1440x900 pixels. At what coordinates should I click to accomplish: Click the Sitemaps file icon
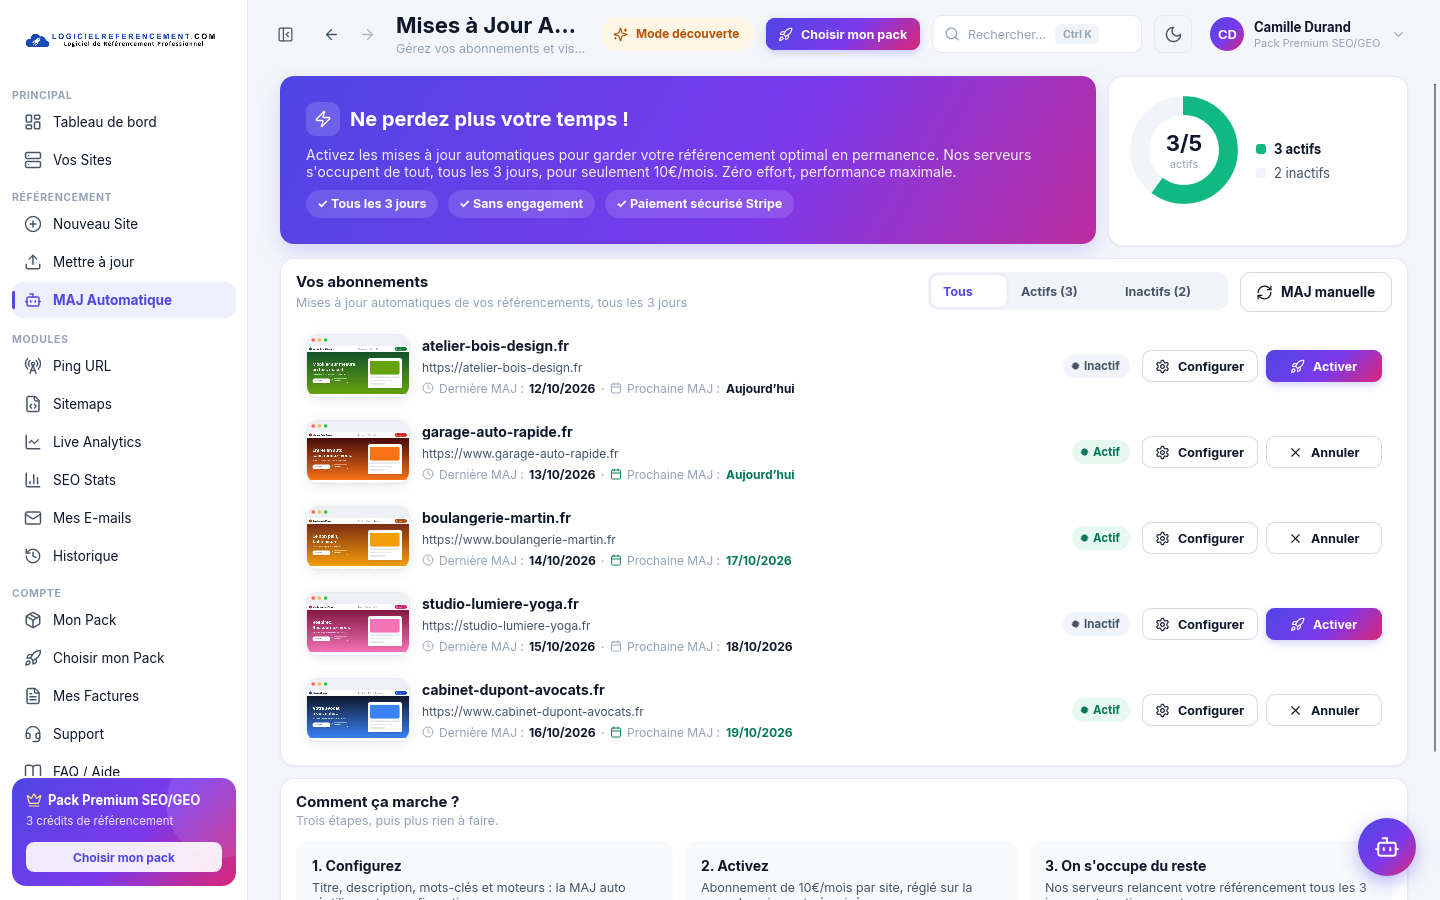(33, 404)
